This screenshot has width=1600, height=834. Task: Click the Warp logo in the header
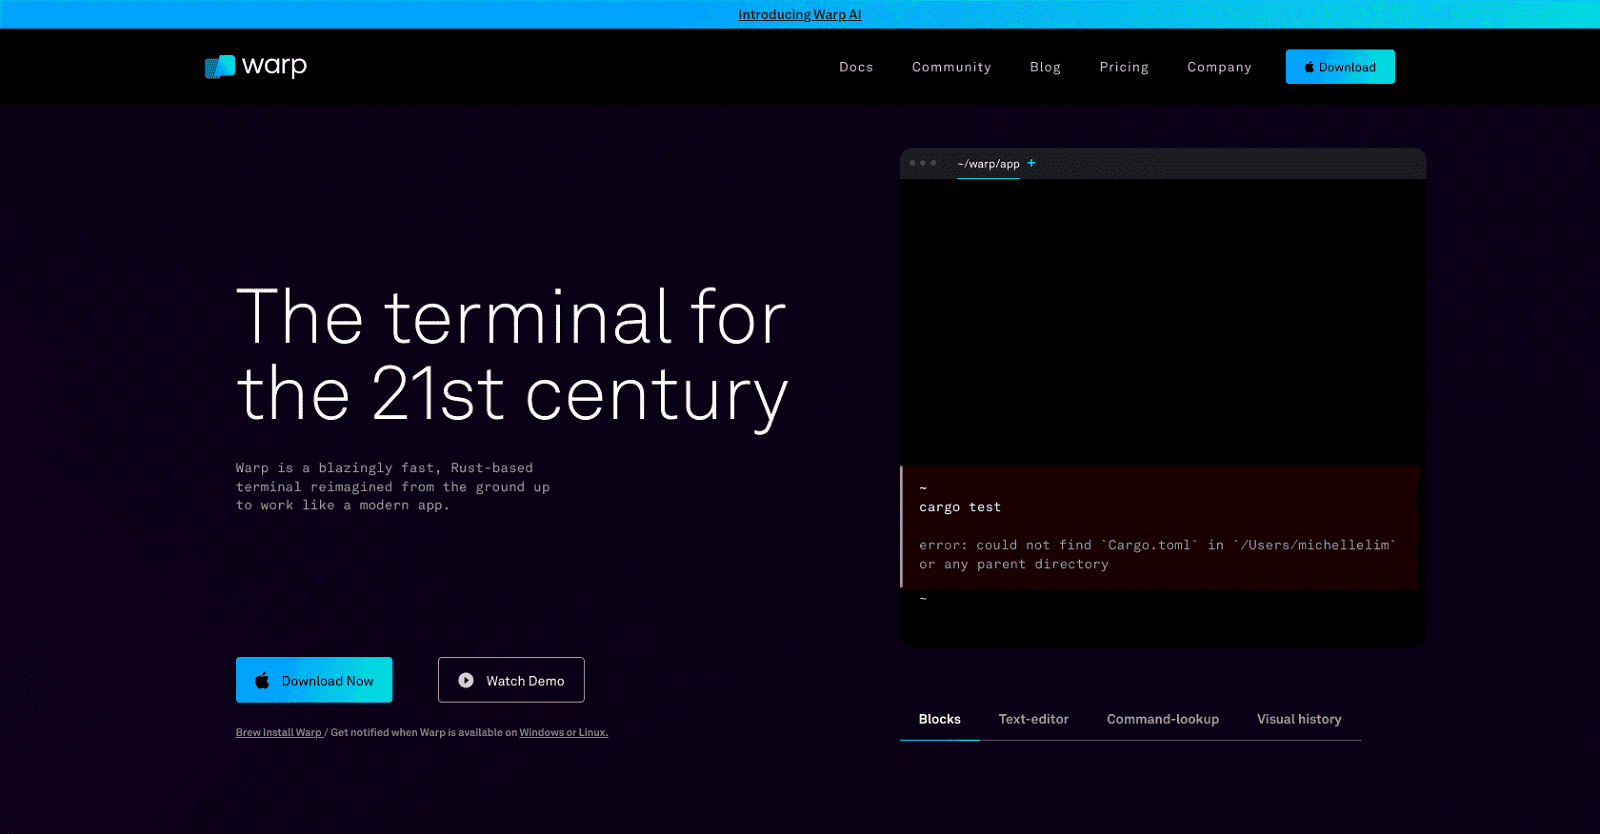click(256, 66)
